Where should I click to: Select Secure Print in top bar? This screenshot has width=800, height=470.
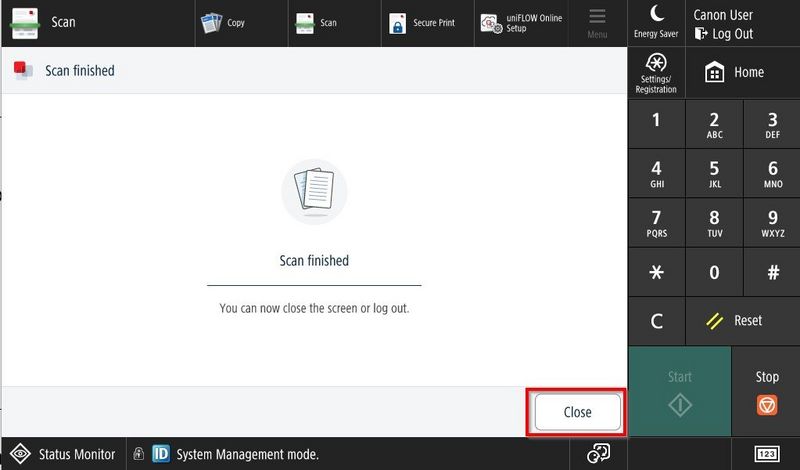pos(422,22)
